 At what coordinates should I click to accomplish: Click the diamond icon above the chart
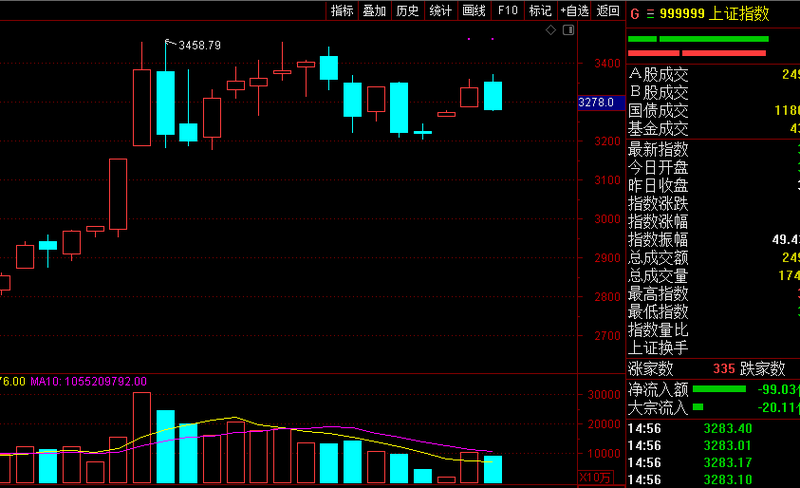click(x=551, y=31)
